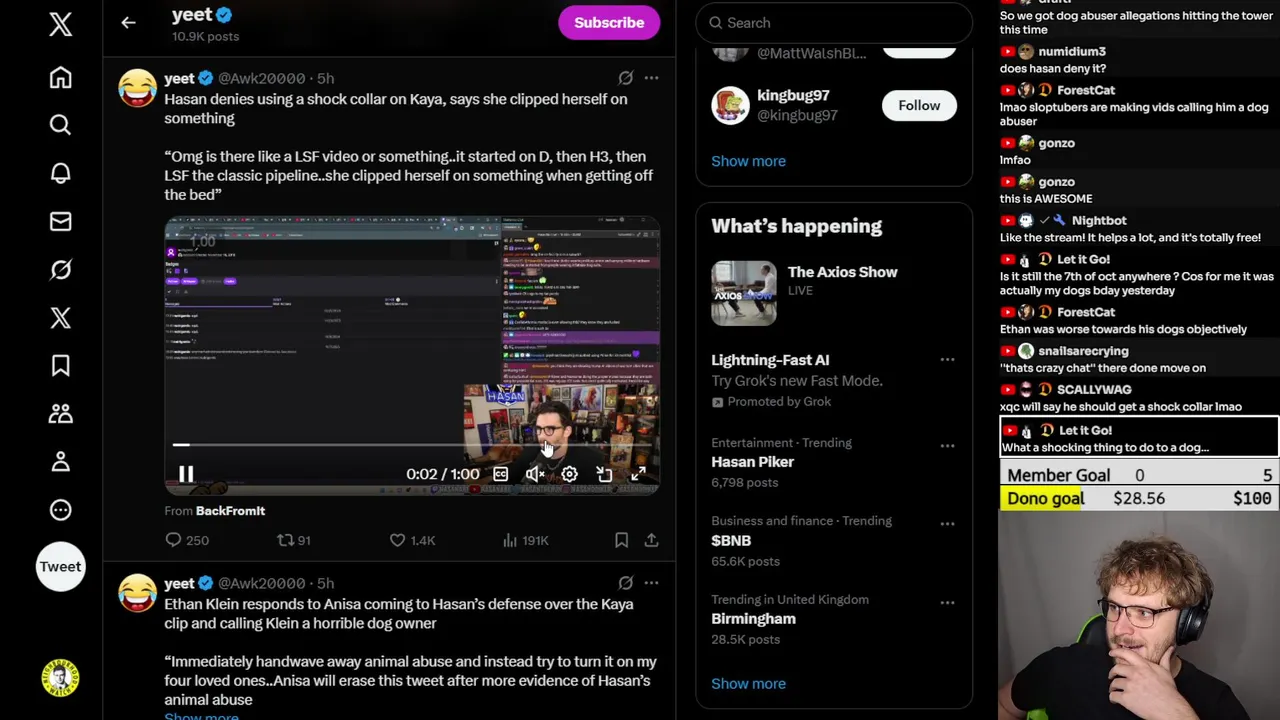Like the post with 1.4K likes
Viewport: 1280px width, 720px height.
[x=412, y=540]
